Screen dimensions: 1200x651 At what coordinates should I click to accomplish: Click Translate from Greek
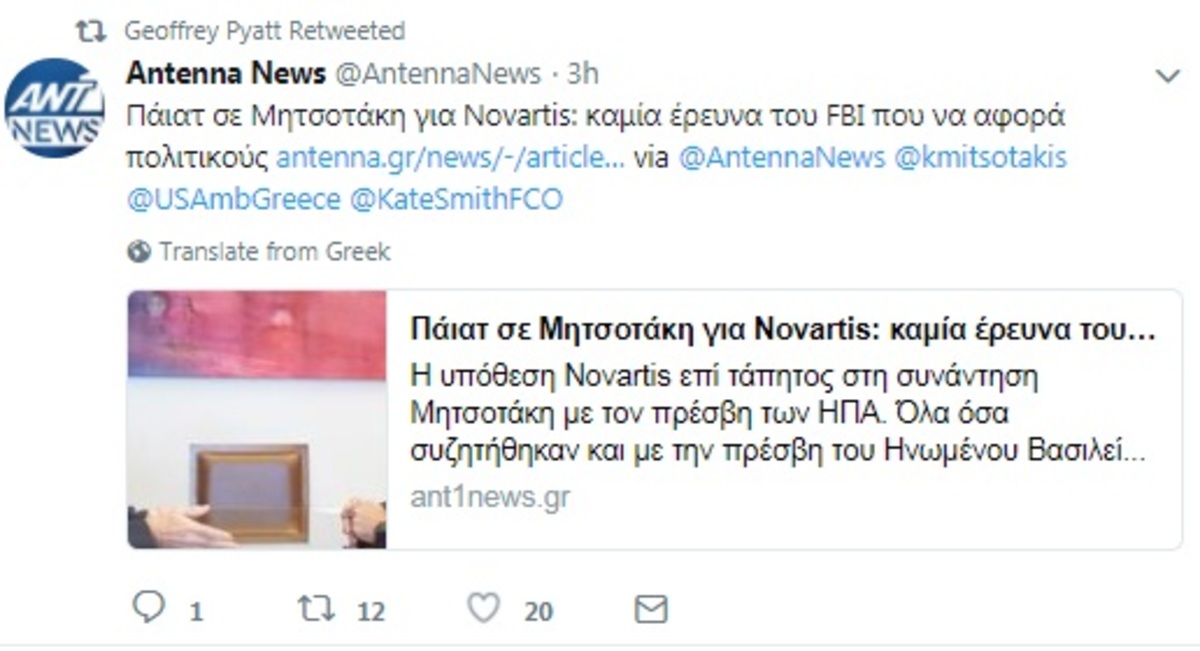tap(275, 251)
